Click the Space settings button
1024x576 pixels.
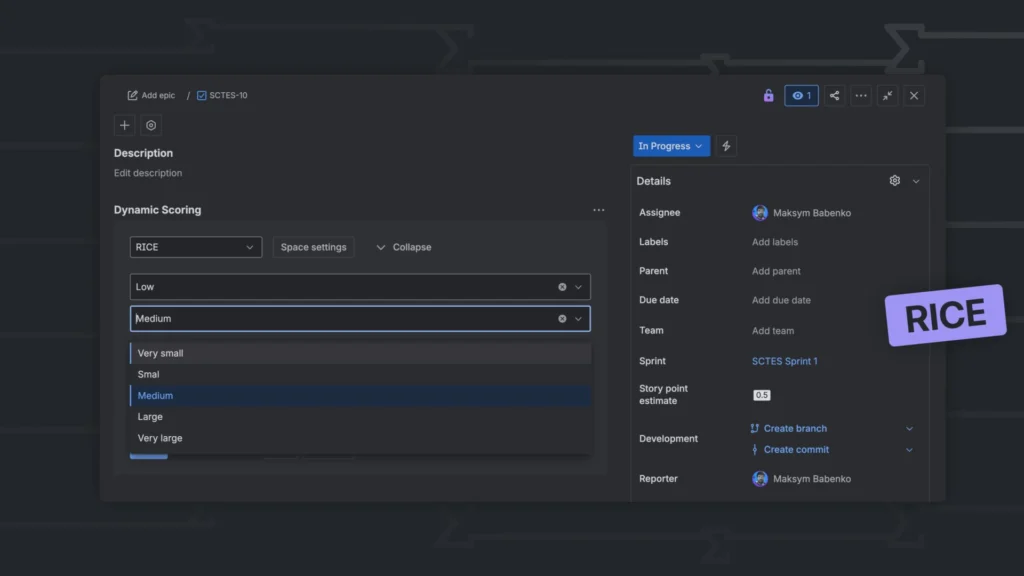click(313, 247)
